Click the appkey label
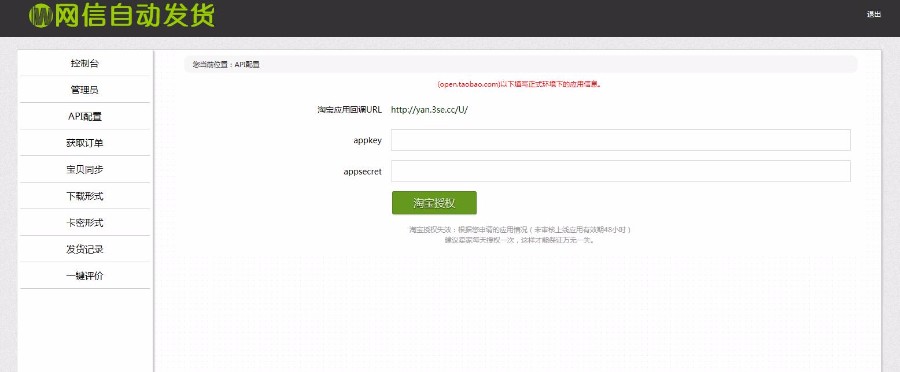 367,141
